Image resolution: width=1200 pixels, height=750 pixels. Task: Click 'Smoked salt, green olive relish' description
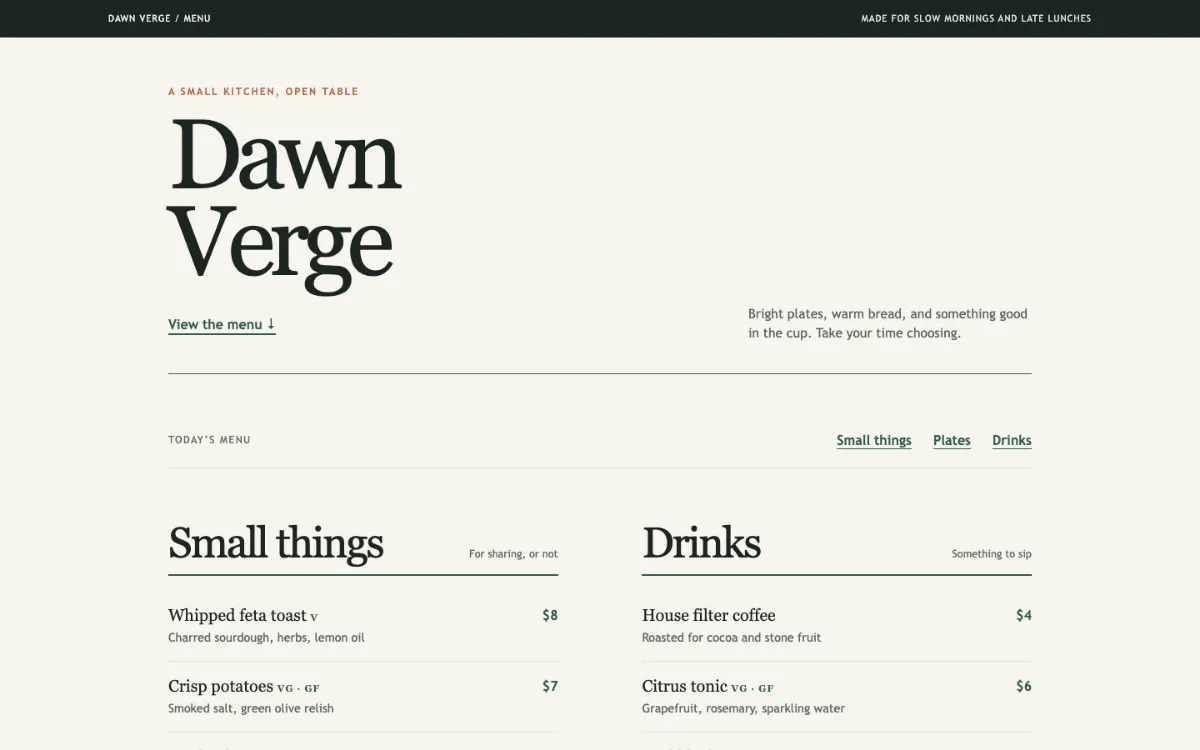pyautogui.click(x=251, y=708)
